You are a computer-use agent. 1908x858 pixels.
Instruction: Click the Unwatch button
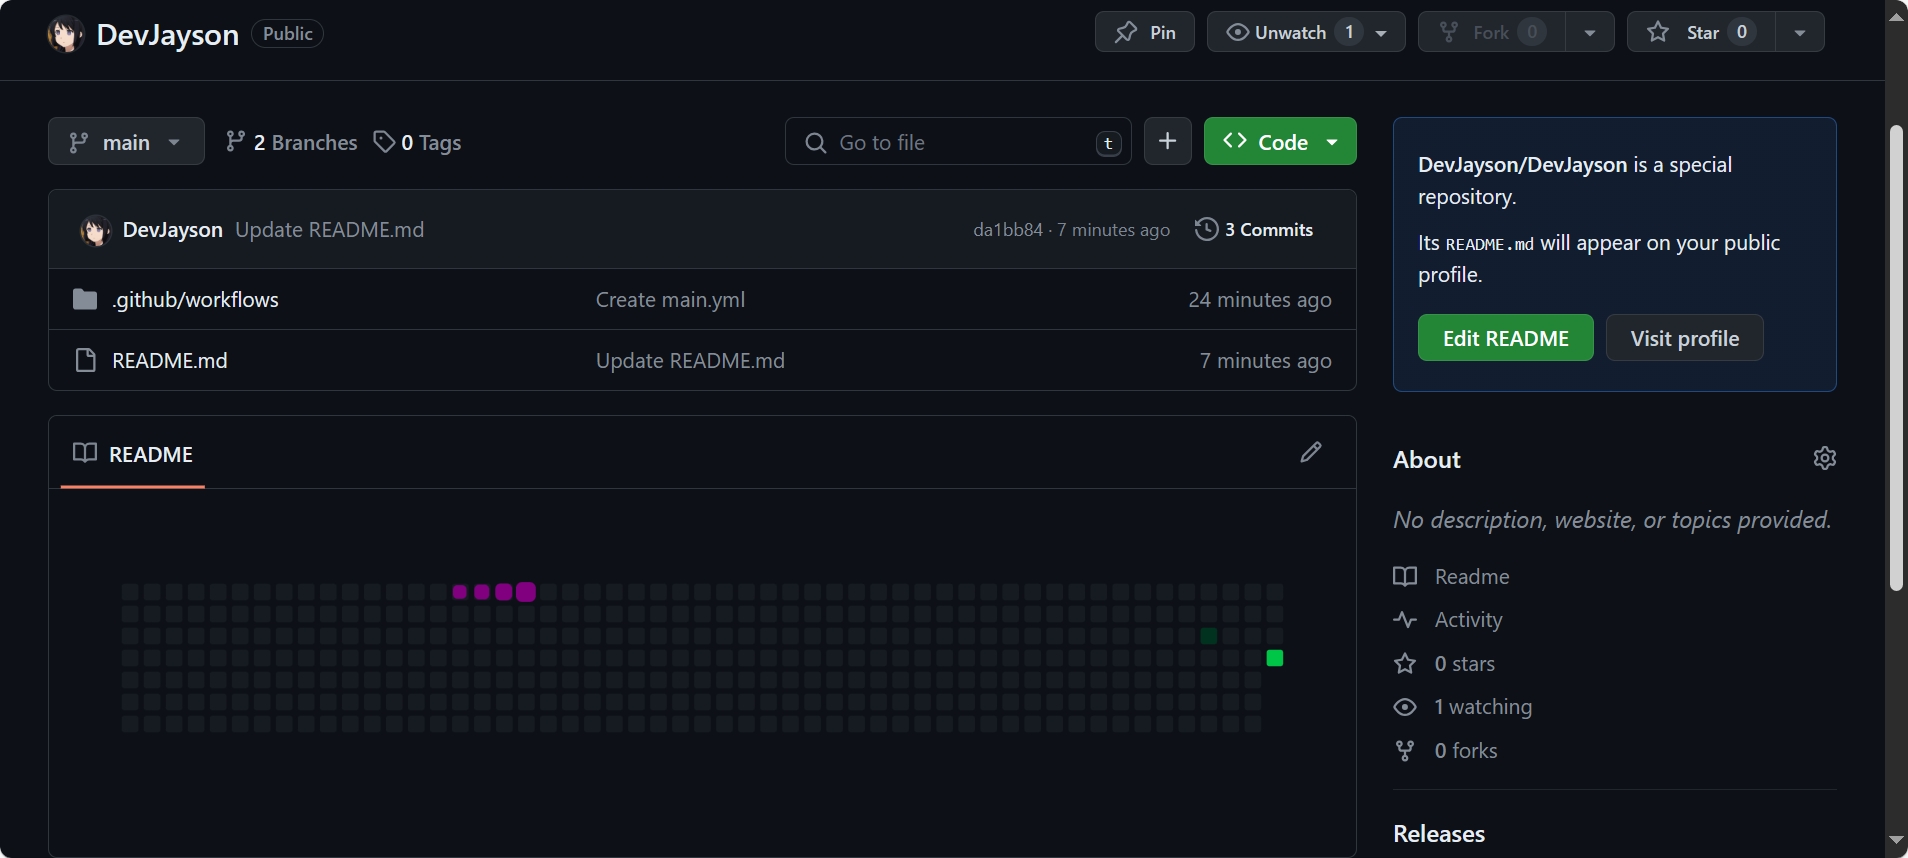click(1306, 32)
